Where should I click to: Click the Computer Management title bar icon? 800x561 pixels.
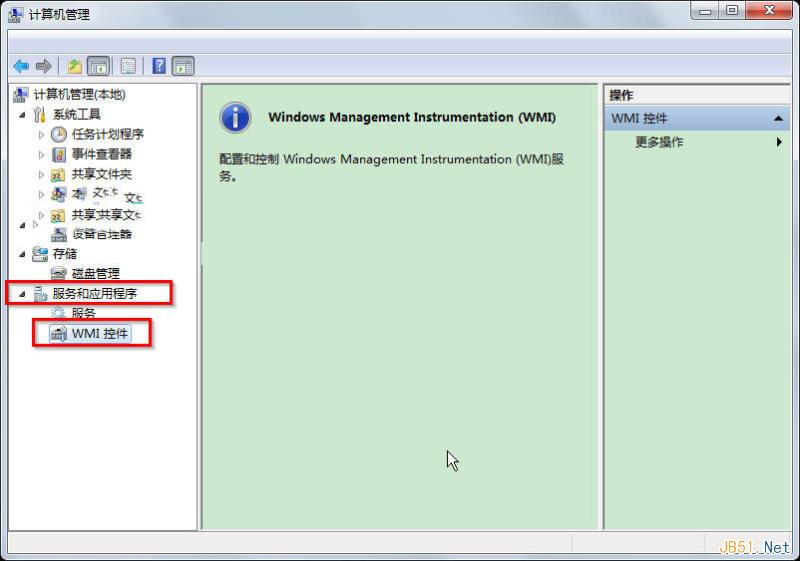point(15,14)
